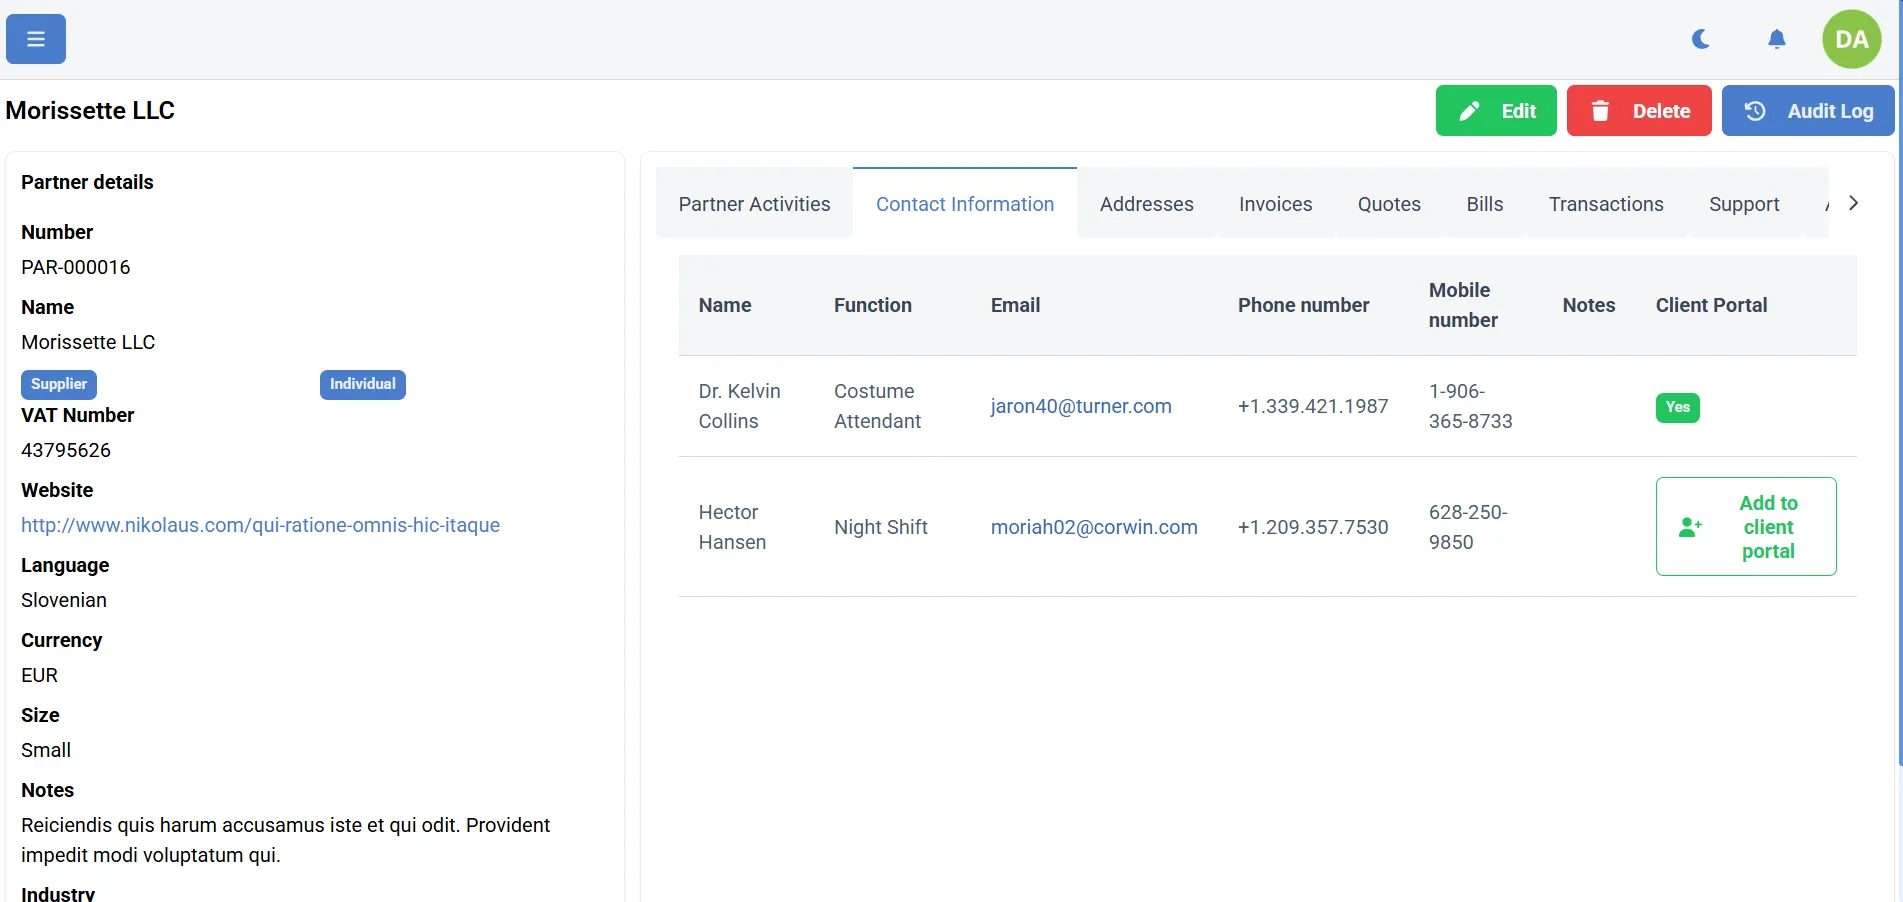Open the Audit Log history icon
1903x902 pixels.
pos(1755,110)
